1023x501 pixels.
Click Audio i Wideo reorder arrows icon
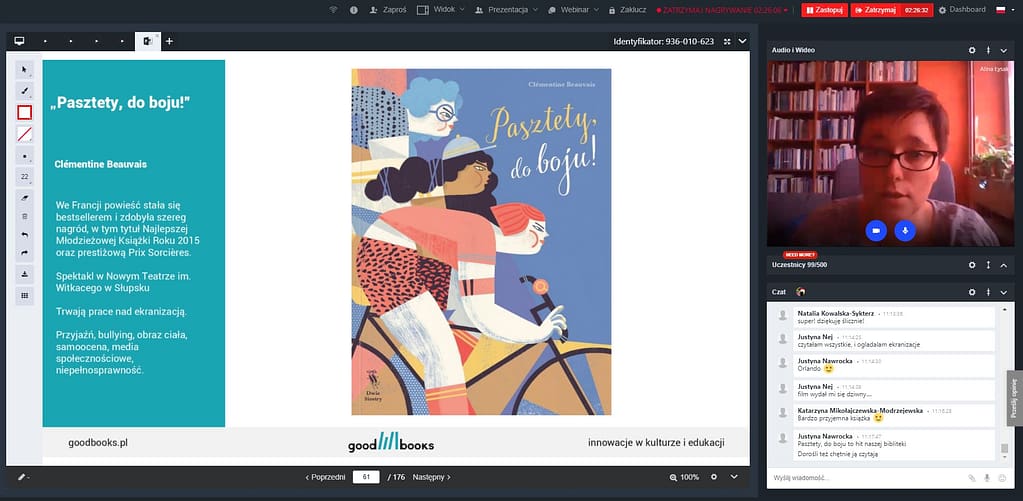click(988, 50)
